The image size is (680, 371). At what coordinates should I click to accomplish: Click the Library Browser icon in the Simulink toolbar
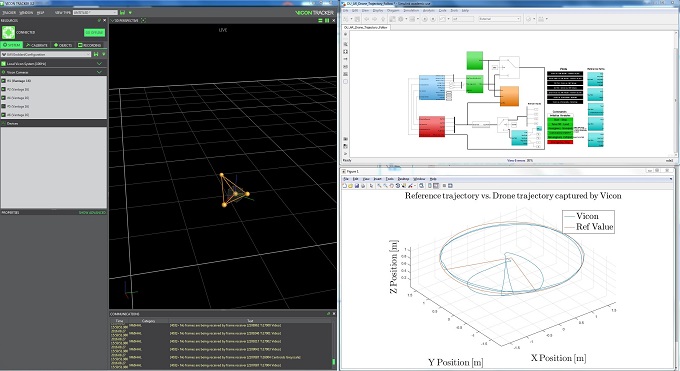click(392, 19)
